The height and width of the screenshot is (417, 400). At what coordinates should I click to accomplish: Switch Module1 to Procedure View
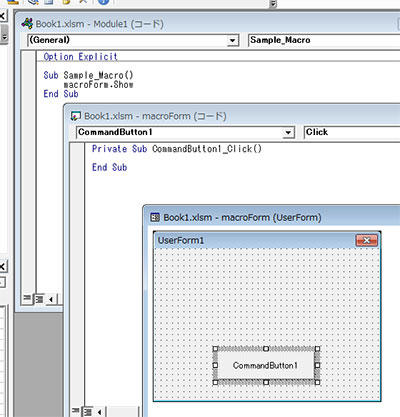[x=27, y=299]
